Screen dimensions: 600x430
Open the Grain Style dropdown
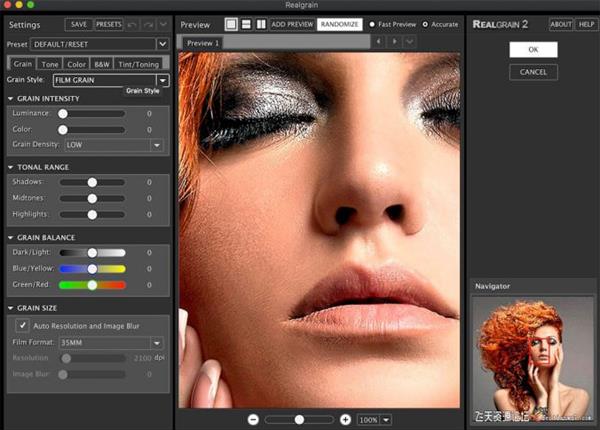point(161,80)
